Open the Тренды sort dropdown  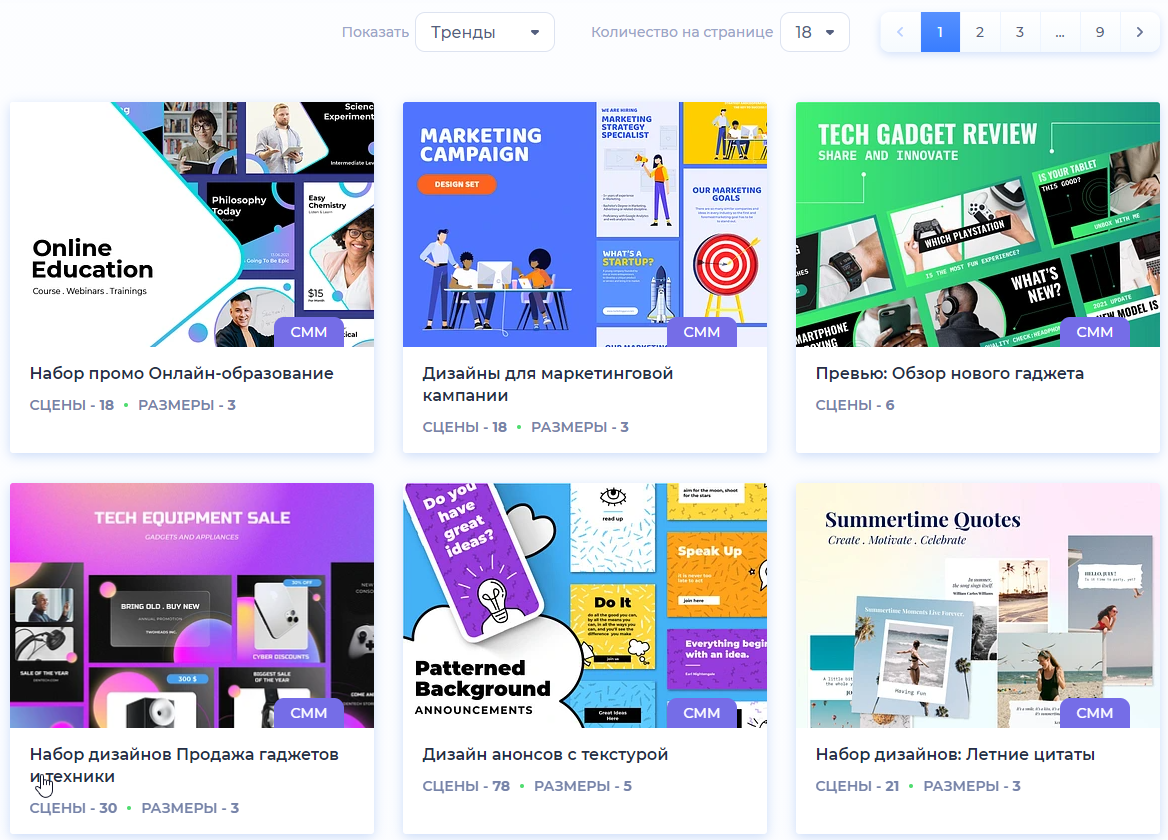[484, 32]
